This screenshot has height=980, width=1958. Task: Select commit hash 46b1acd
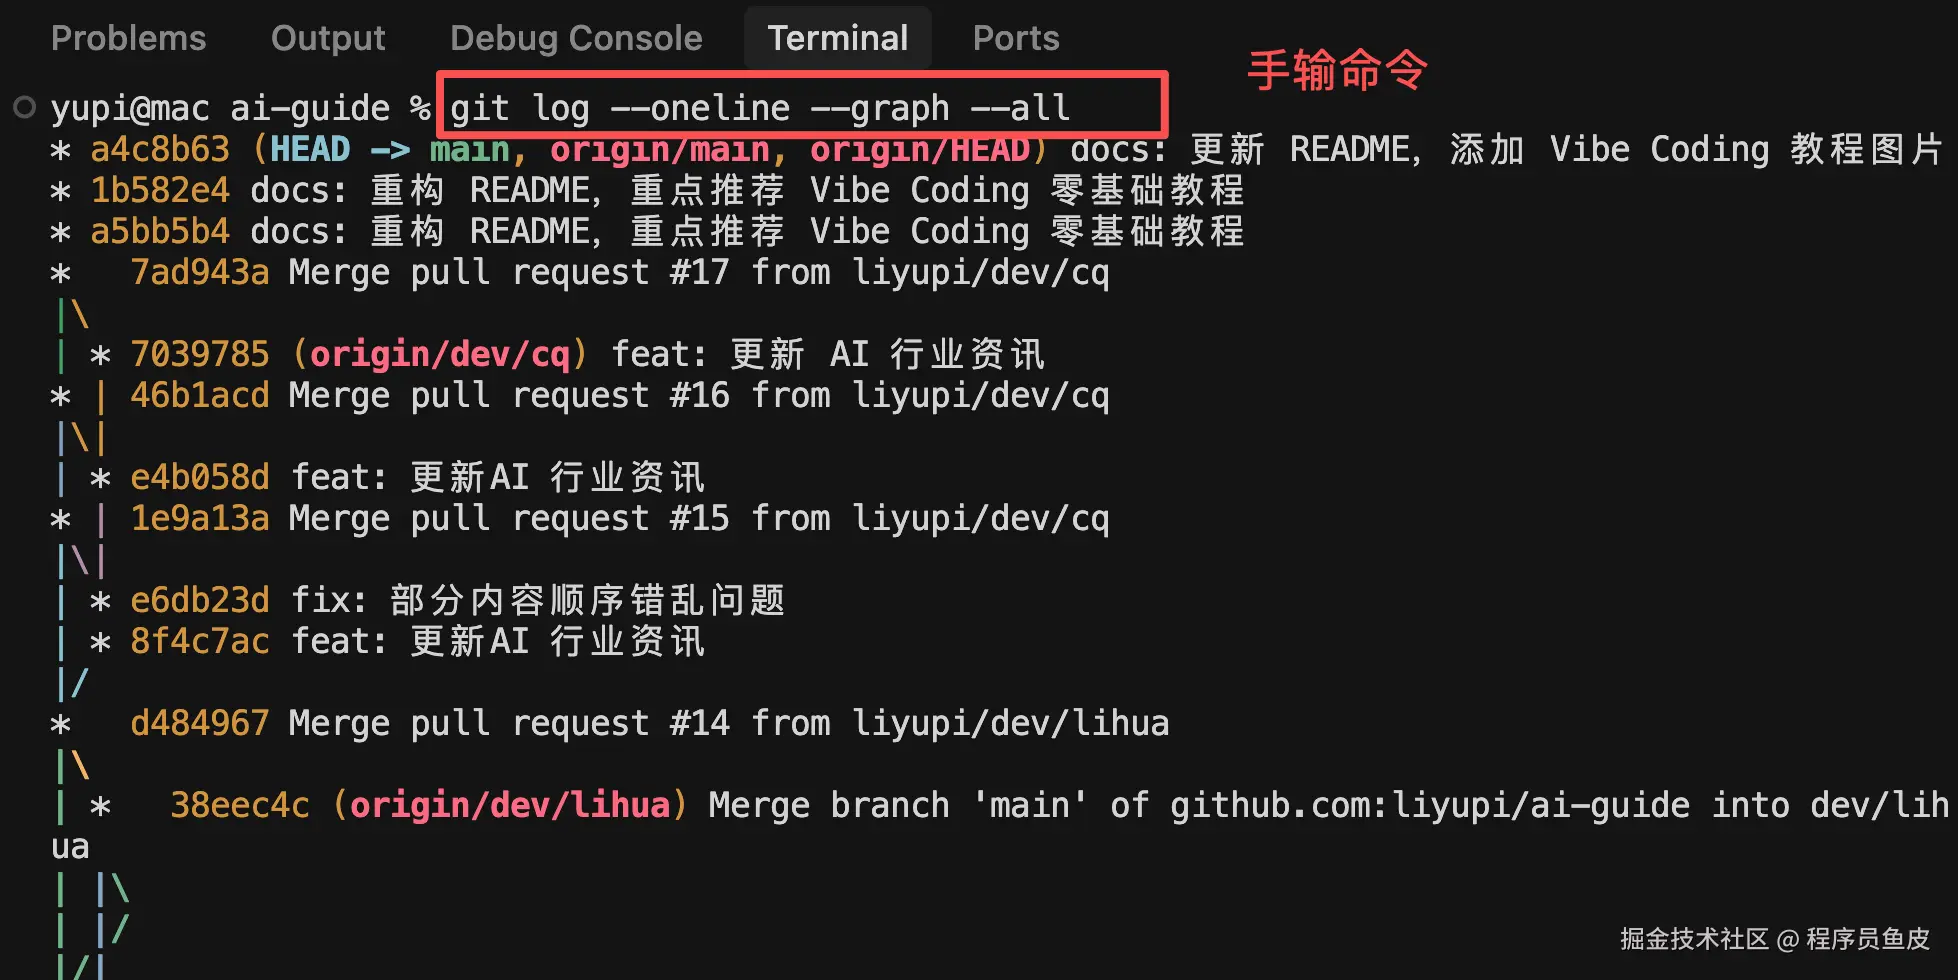point(200,395)
